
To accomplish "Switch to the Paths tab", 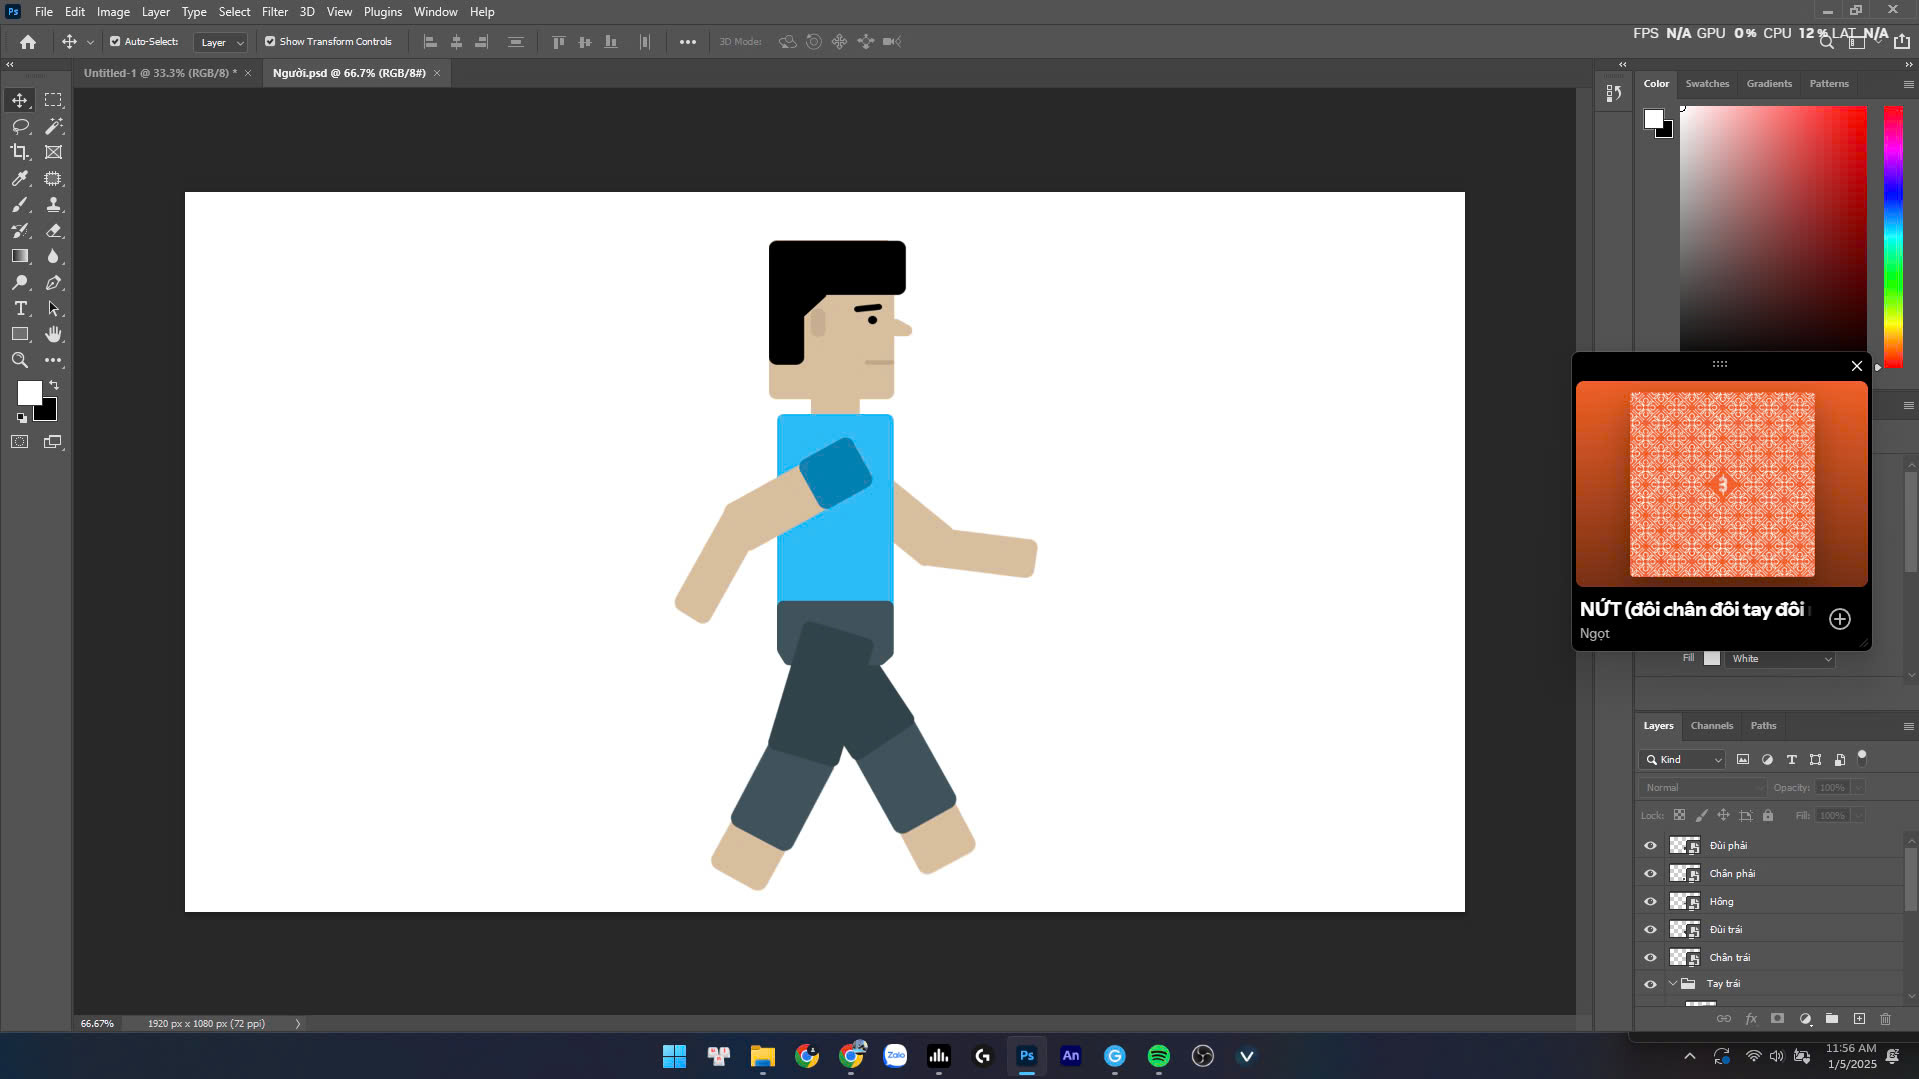I will coord(1763,726).
